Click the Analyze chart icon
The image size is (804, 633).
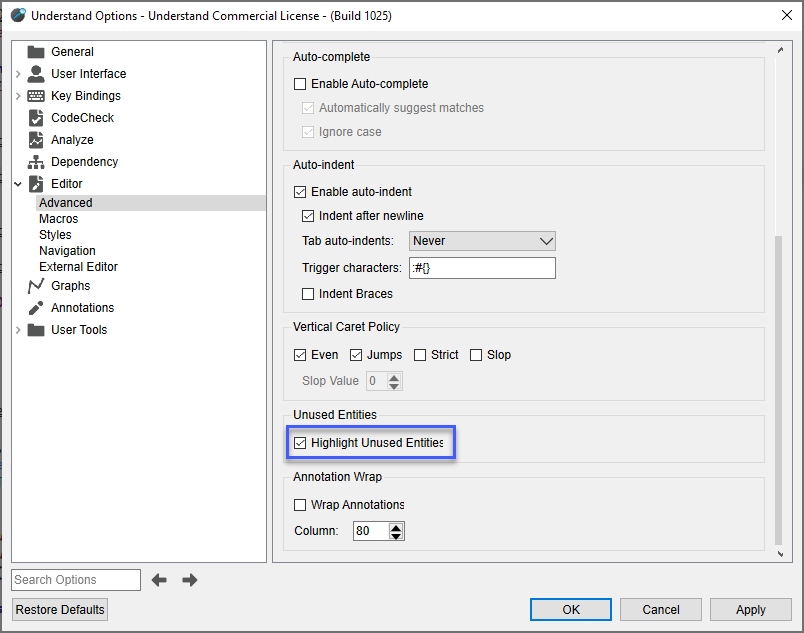pyautogui.click(x=35, y=140)
